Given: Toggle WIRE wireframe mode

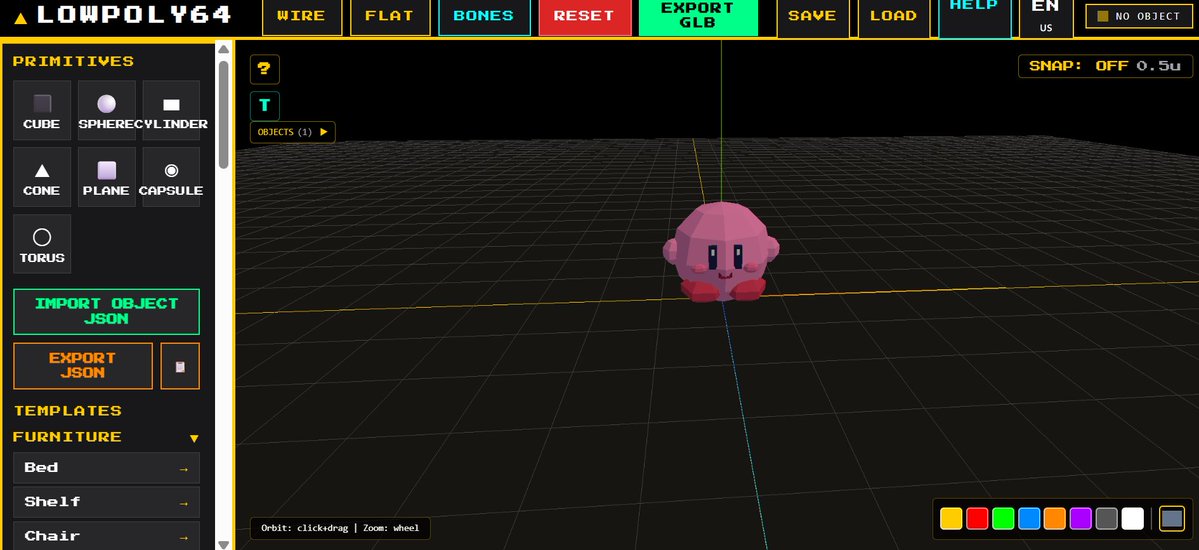Looking at the screenshot, I should coord(302,17).
